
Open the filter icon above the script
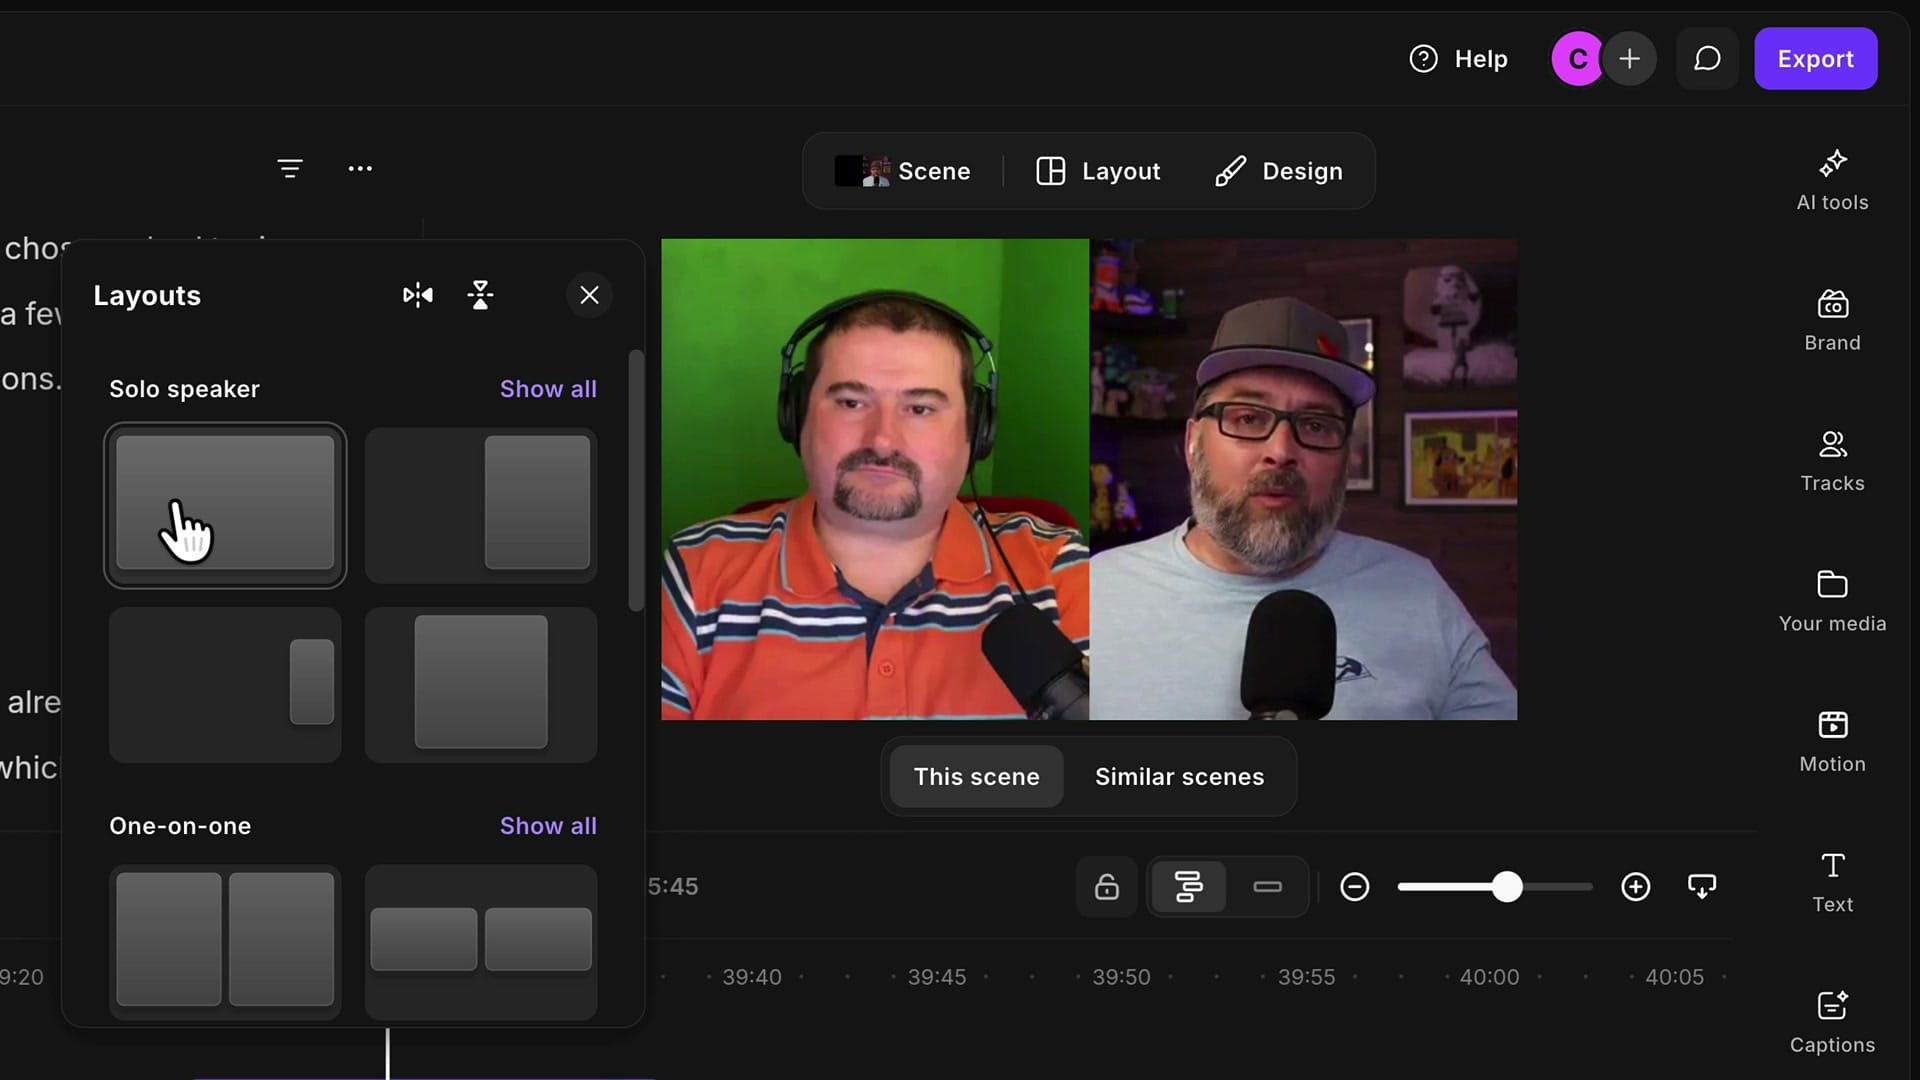tap(290, 169)
